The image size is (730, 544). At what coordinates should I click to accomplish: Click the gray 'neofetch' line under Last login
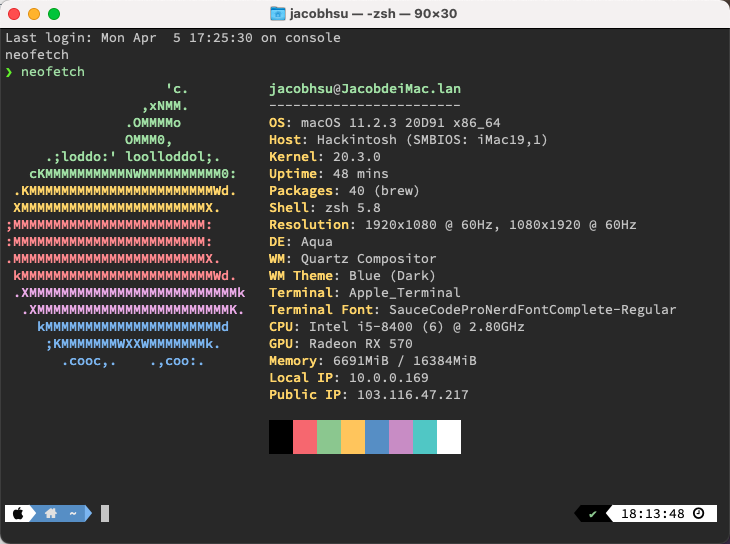coord(37,54)
